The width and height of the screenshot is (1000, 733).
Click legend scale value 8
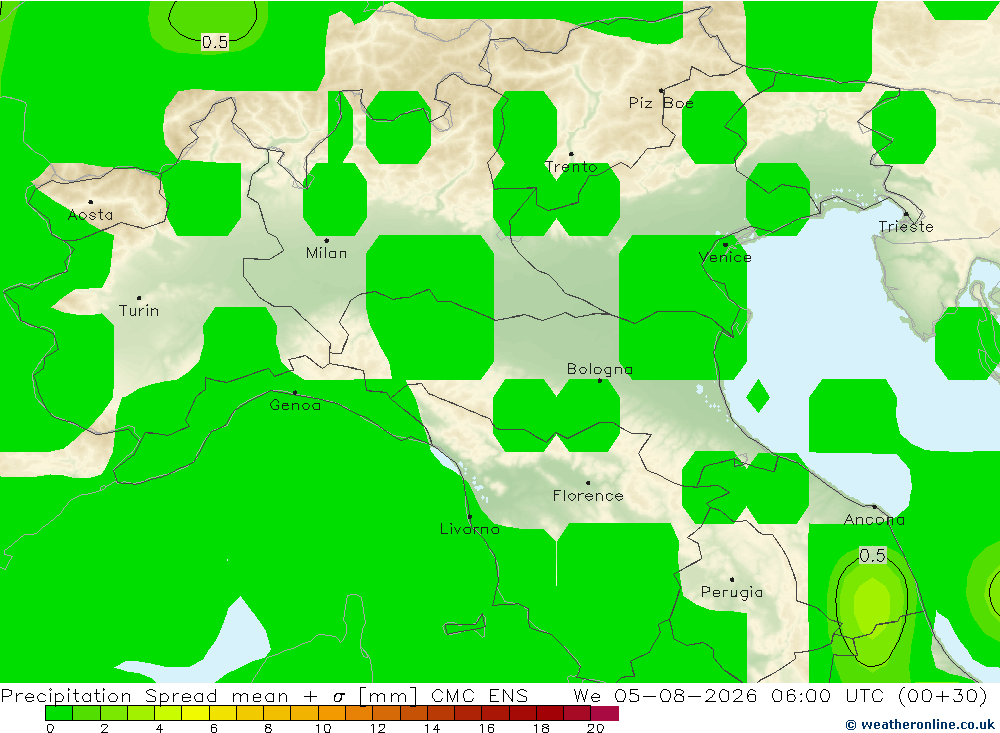coord(268,728)
